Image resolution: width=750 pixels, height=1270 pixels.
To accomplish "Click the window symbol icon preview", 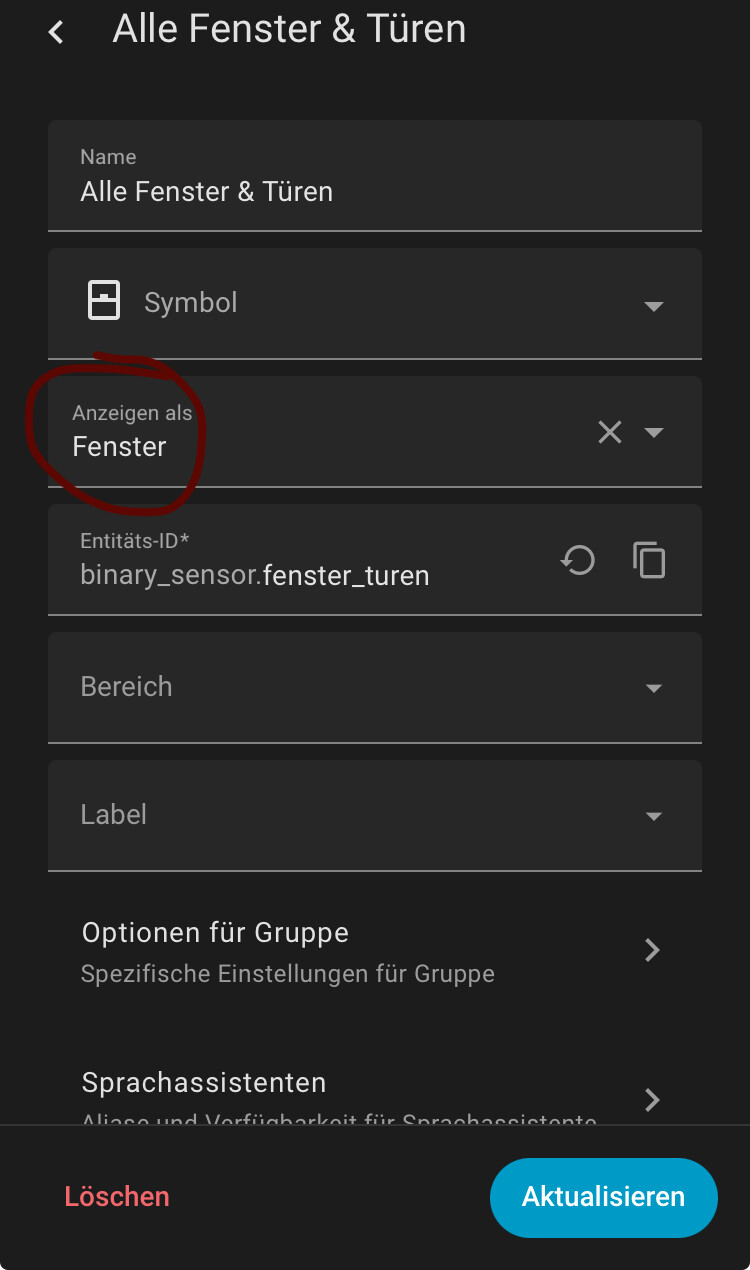I will coord(104,302).
